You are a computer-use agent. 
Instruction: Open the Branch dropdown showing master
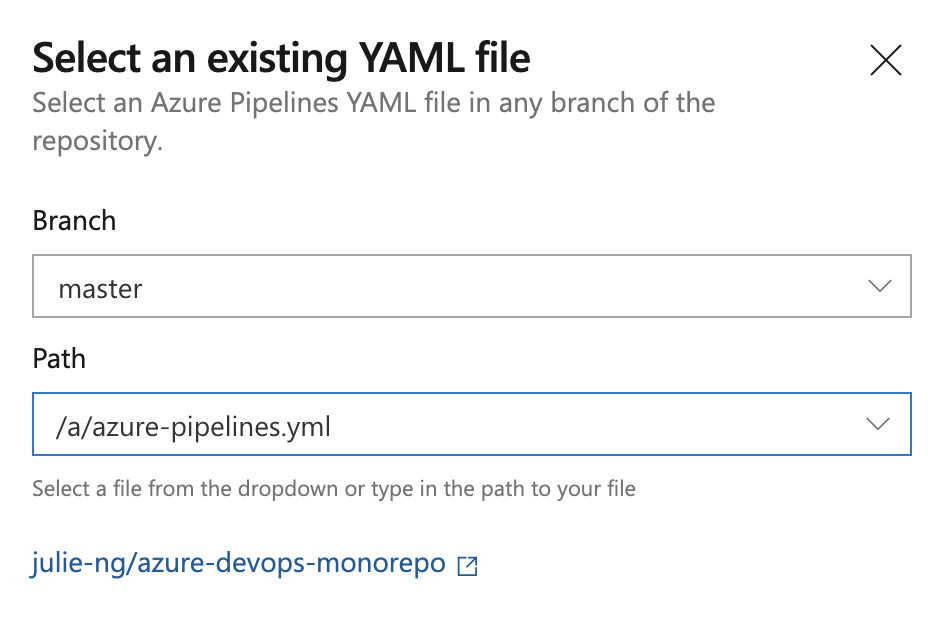471,288
